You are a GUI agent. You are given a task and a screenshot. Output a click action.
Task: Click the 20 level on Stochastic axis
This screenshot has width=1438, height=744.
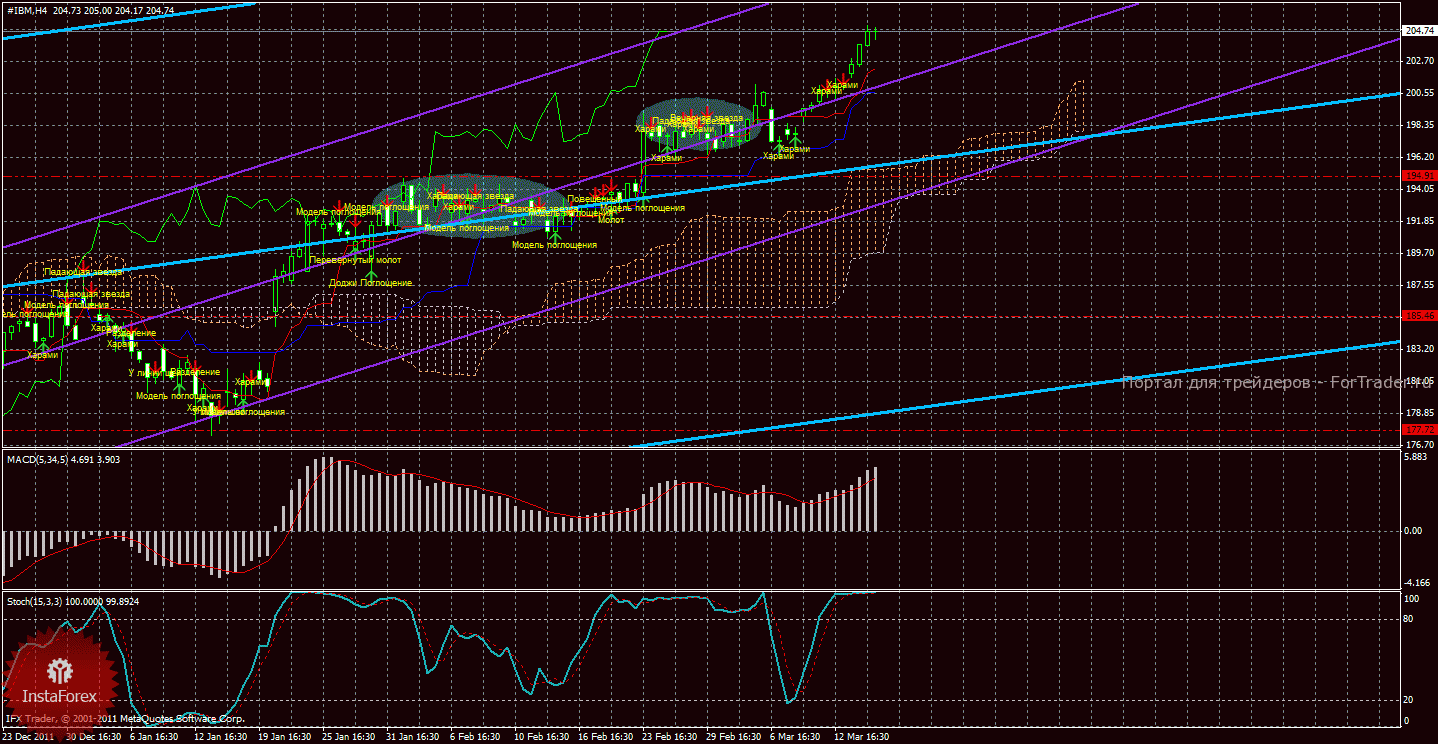pos(1410,700)
